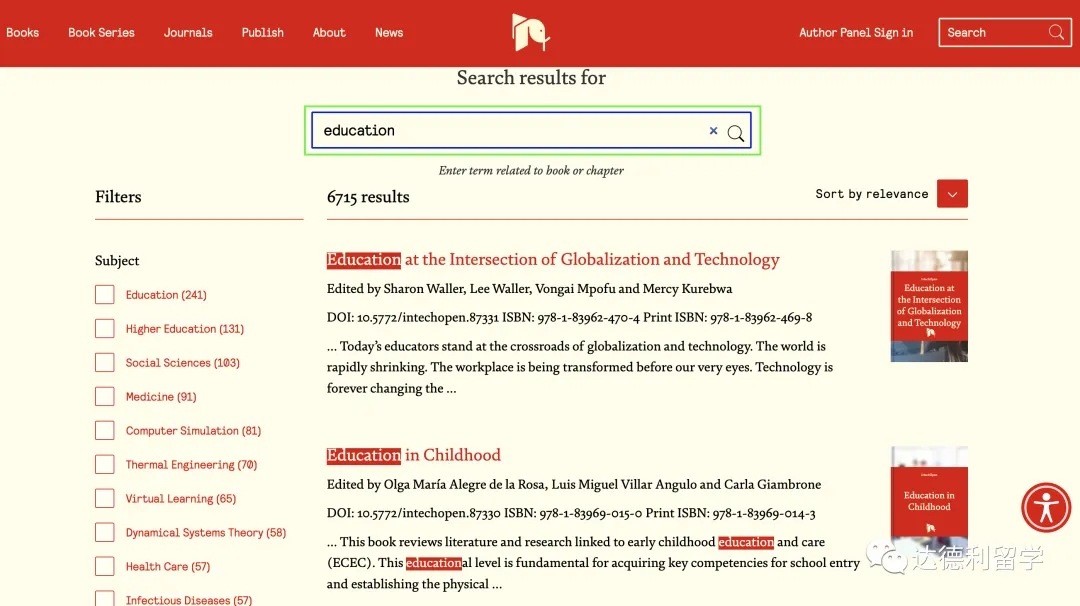This screenshot has width=1080, height=606.
Task: Click Edited by Olga María Alegre author line
Action: 574,484
